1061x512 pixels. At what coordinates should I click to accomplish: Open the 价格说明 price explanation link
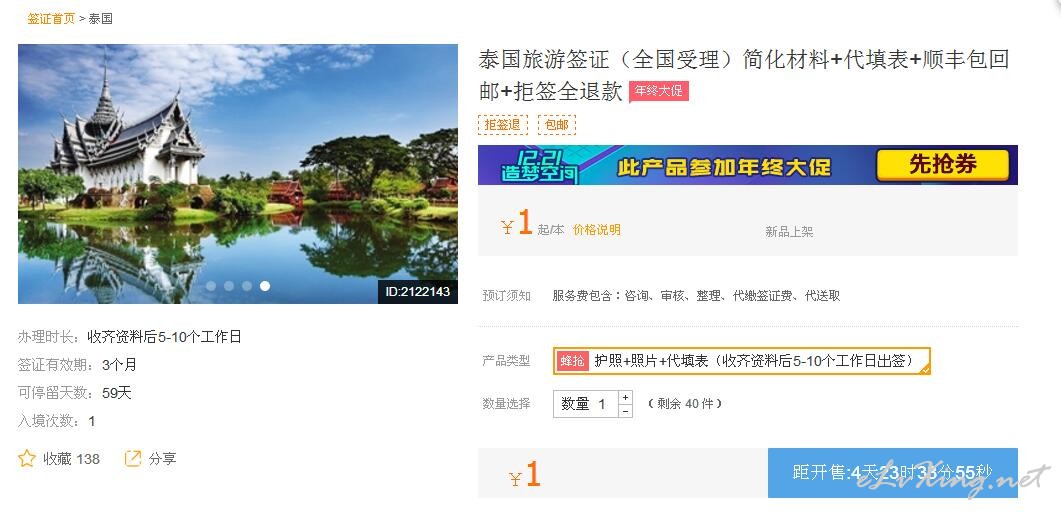pos(597,230)
